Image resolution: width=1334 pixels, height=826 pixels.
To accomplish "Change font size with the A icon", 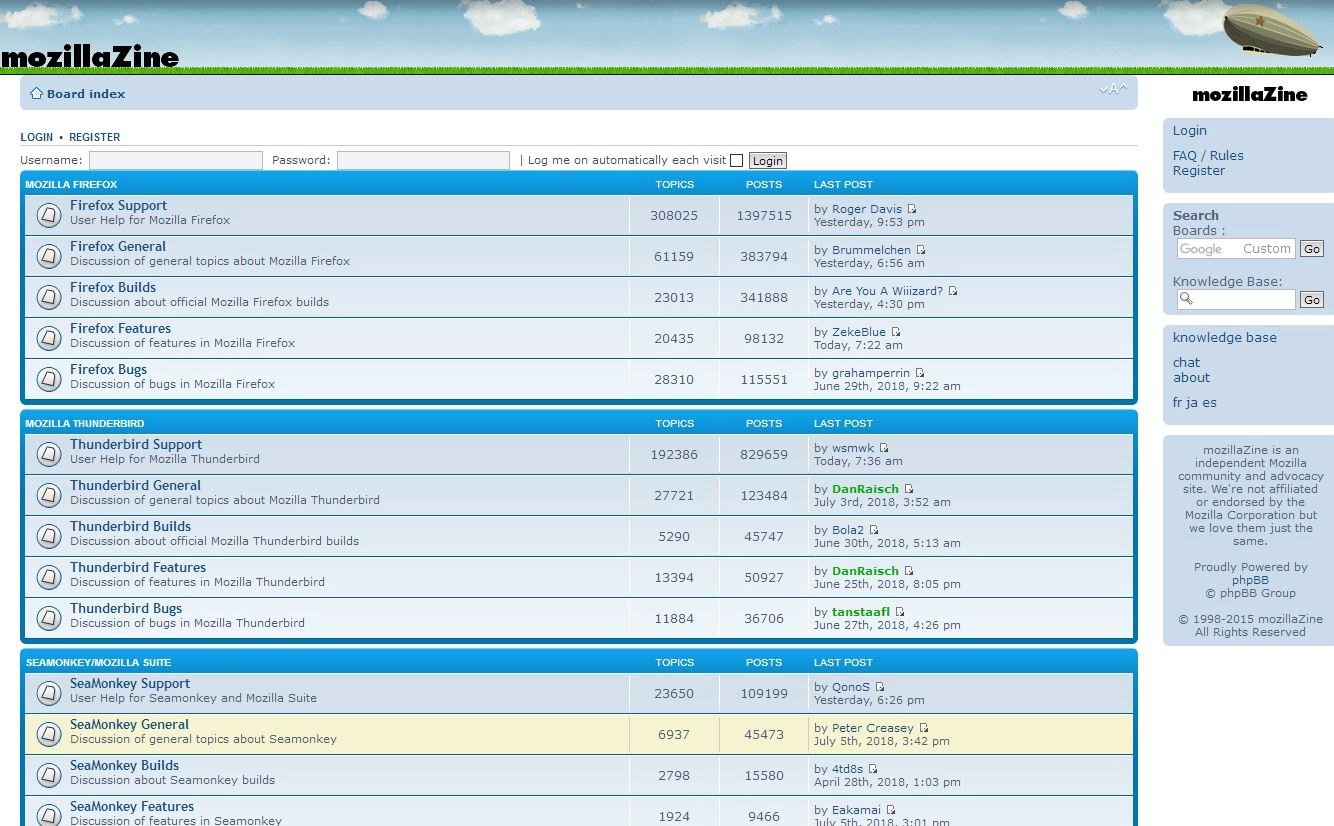I will point(1113,89).
